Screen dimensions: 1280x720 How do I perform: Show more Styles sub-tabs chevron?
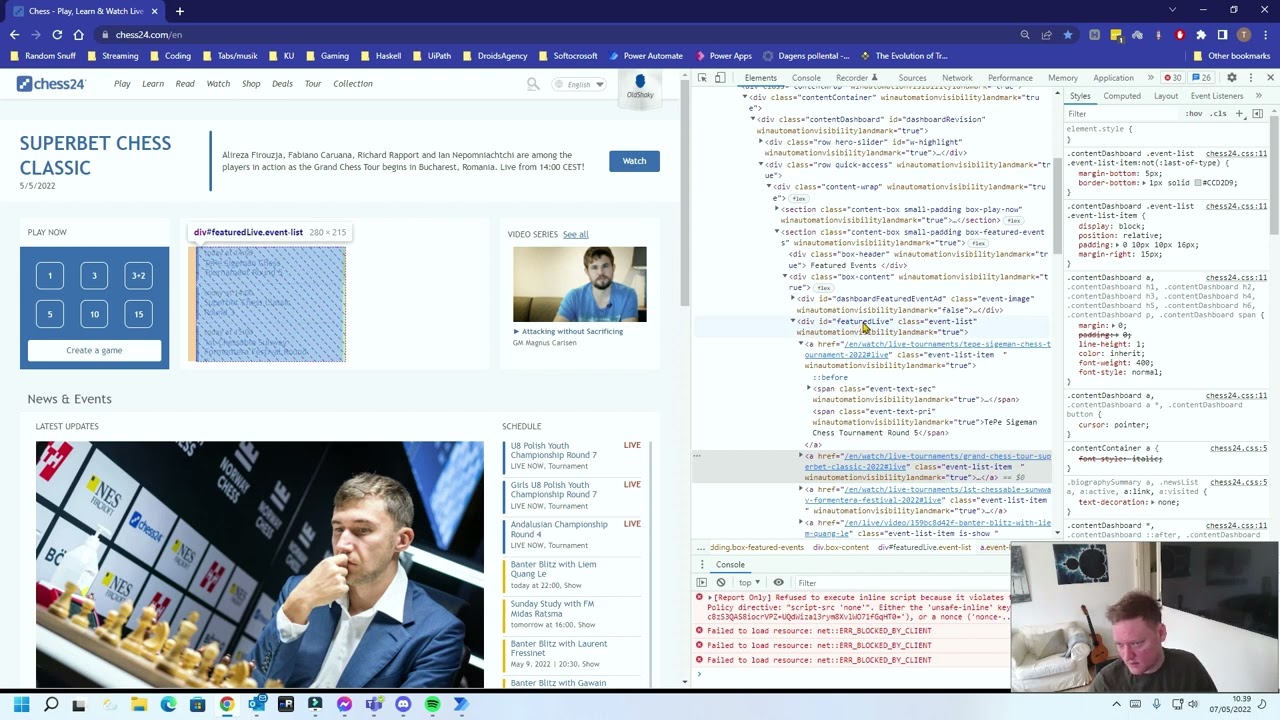[x=1258, y=96]
